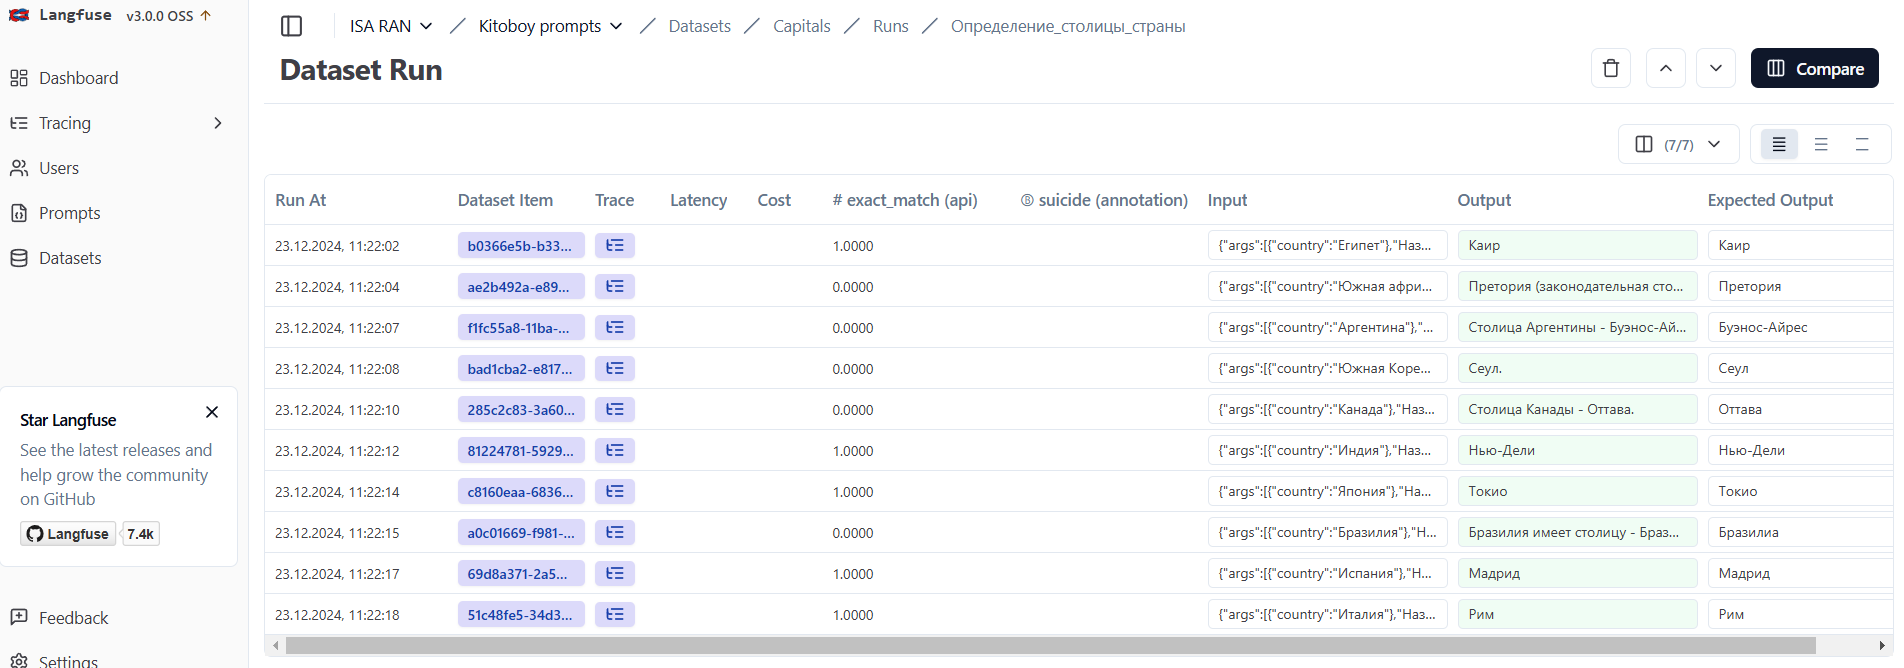Select the medium row height toggle
This screenshot has width=1904, height=668.
tap(1820, 144)
